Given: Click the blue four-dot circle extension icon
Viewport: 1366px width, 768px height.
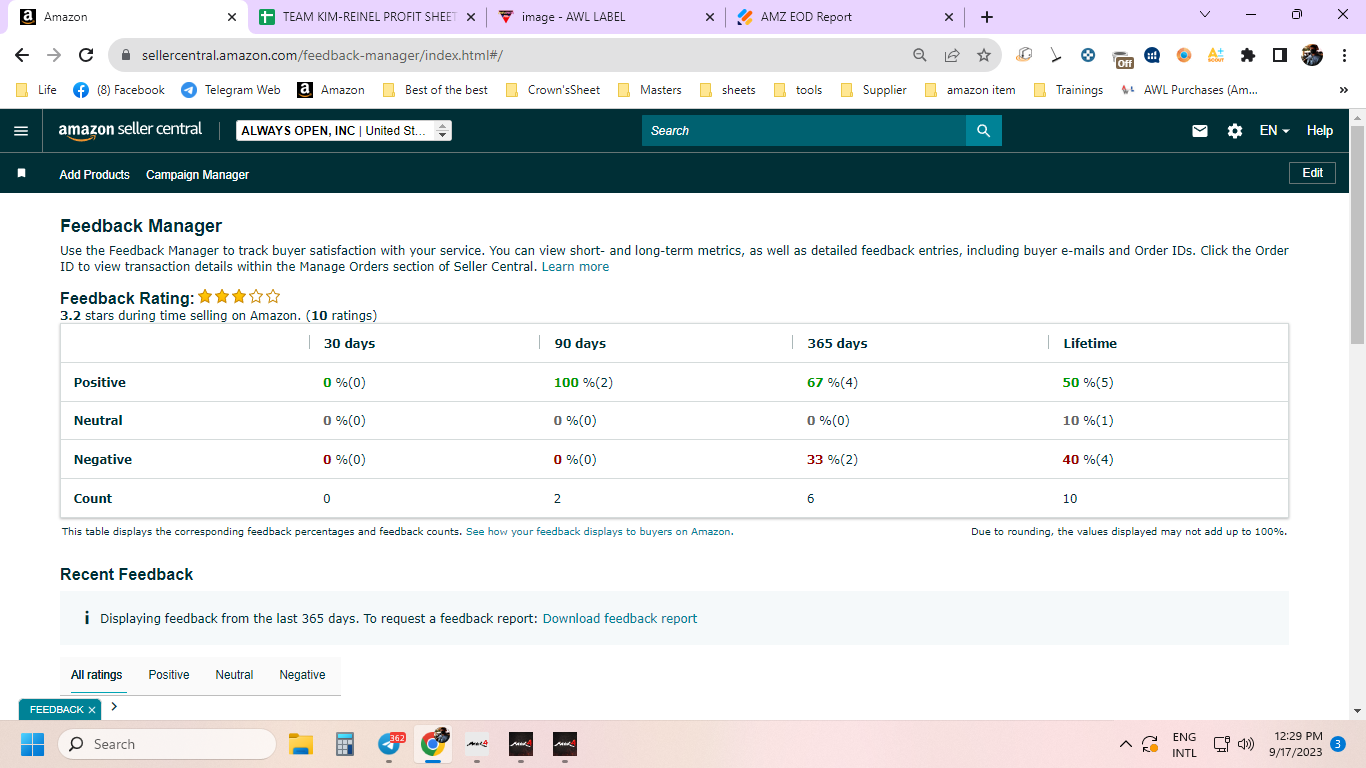Looking at the screenshot, I should coord(1088,56).
